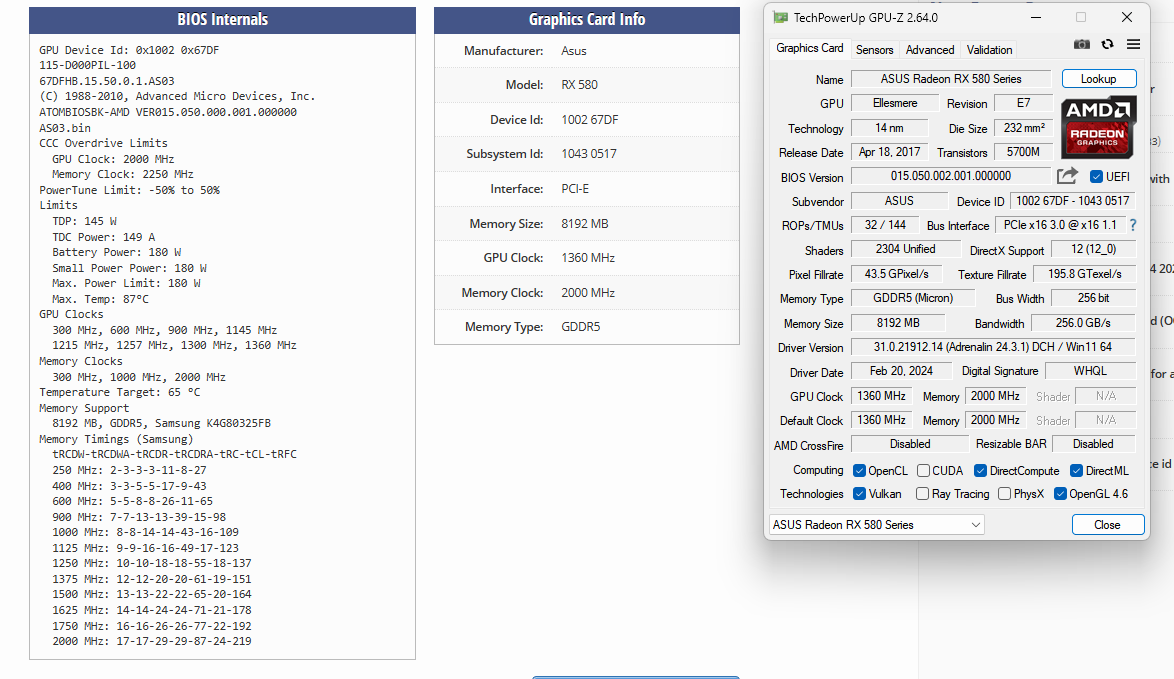Viewport: 1174px width, 679px height.
Task: Click the AMD CrossFire field showing Disabled
Action: [910, 444]
